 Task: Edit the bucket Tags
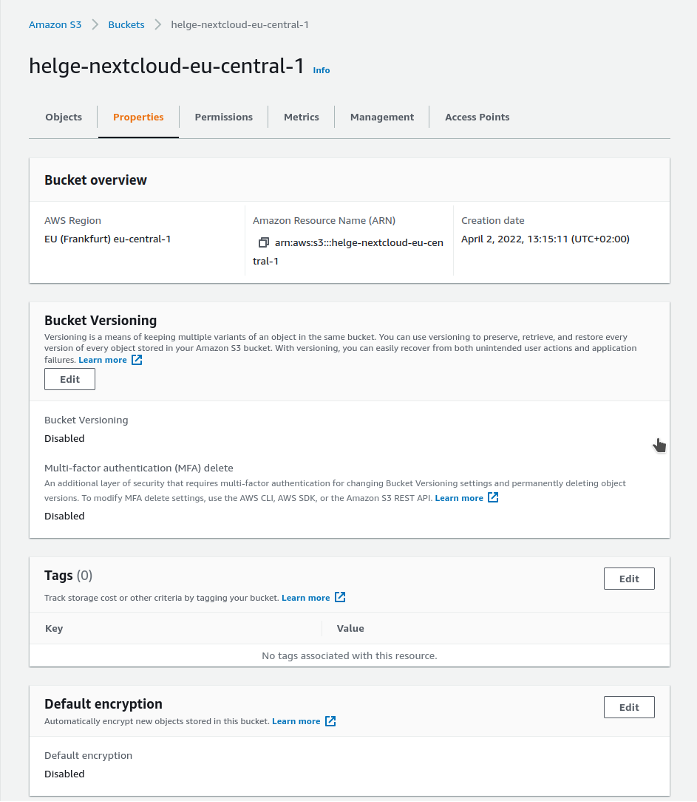[x=629, y=578]
